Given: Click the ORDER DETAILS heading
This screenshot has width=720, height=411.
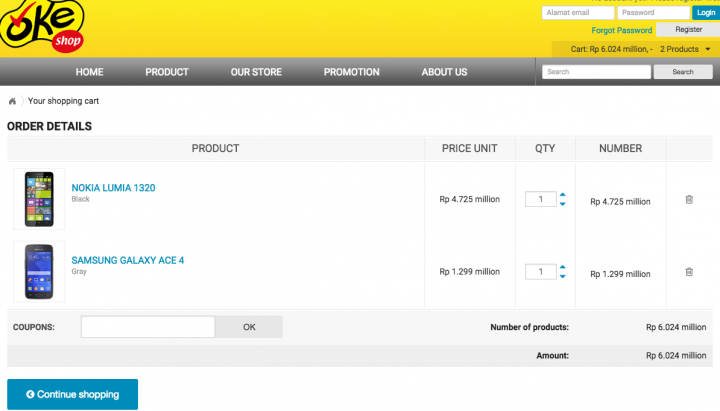Looking at the screenshot, I should (50, 126).
